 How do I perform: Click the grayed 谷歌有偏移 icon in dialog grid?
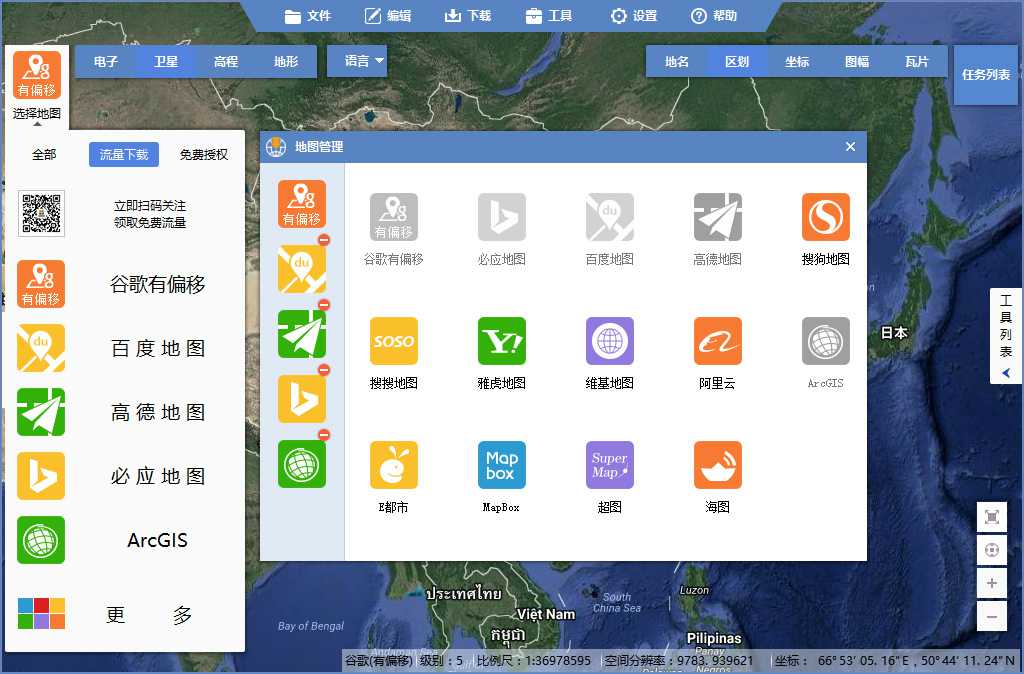click(x=394, y=217)
